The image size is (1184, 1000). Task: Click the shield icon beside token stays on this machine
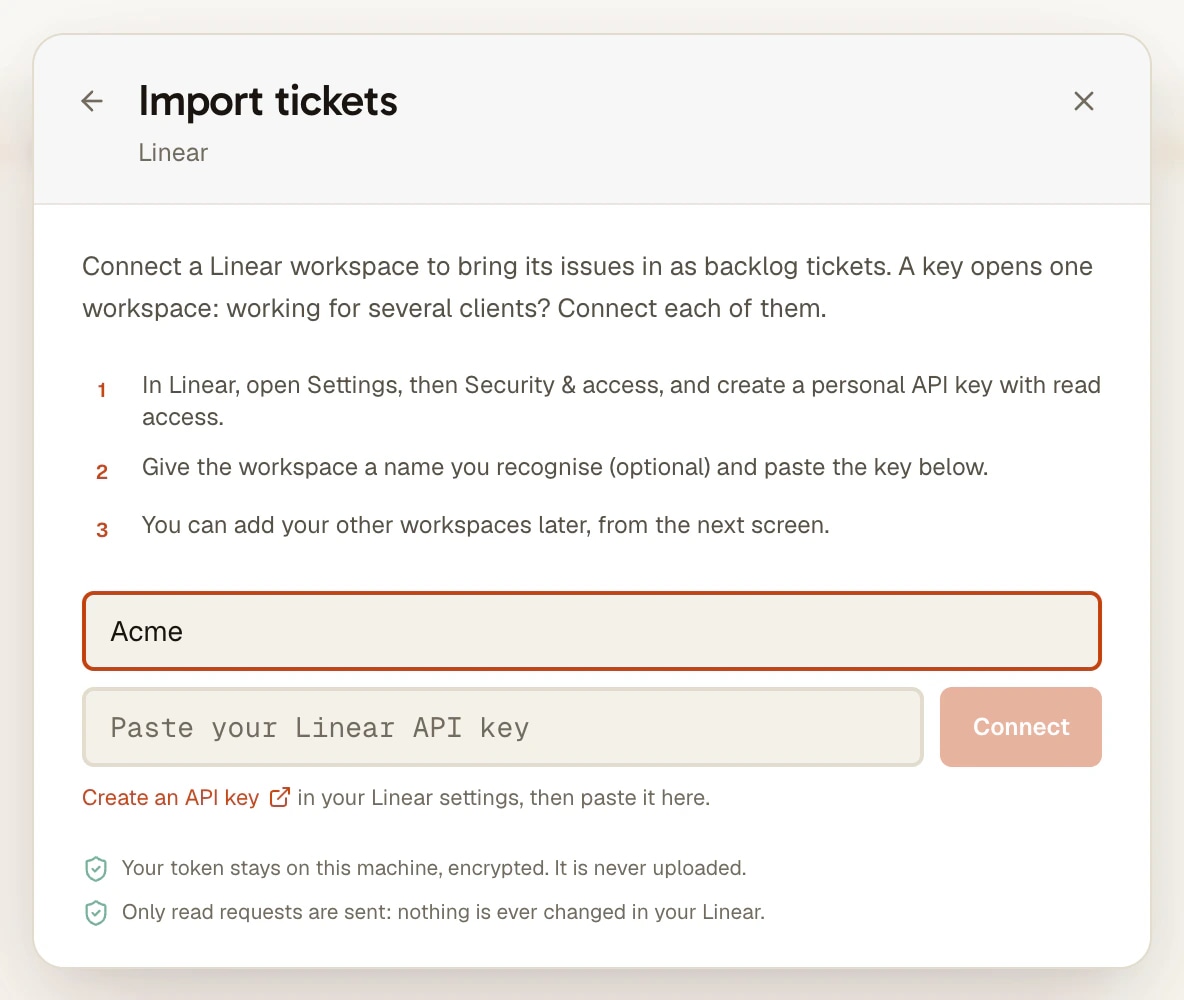[x=96, y=869]
